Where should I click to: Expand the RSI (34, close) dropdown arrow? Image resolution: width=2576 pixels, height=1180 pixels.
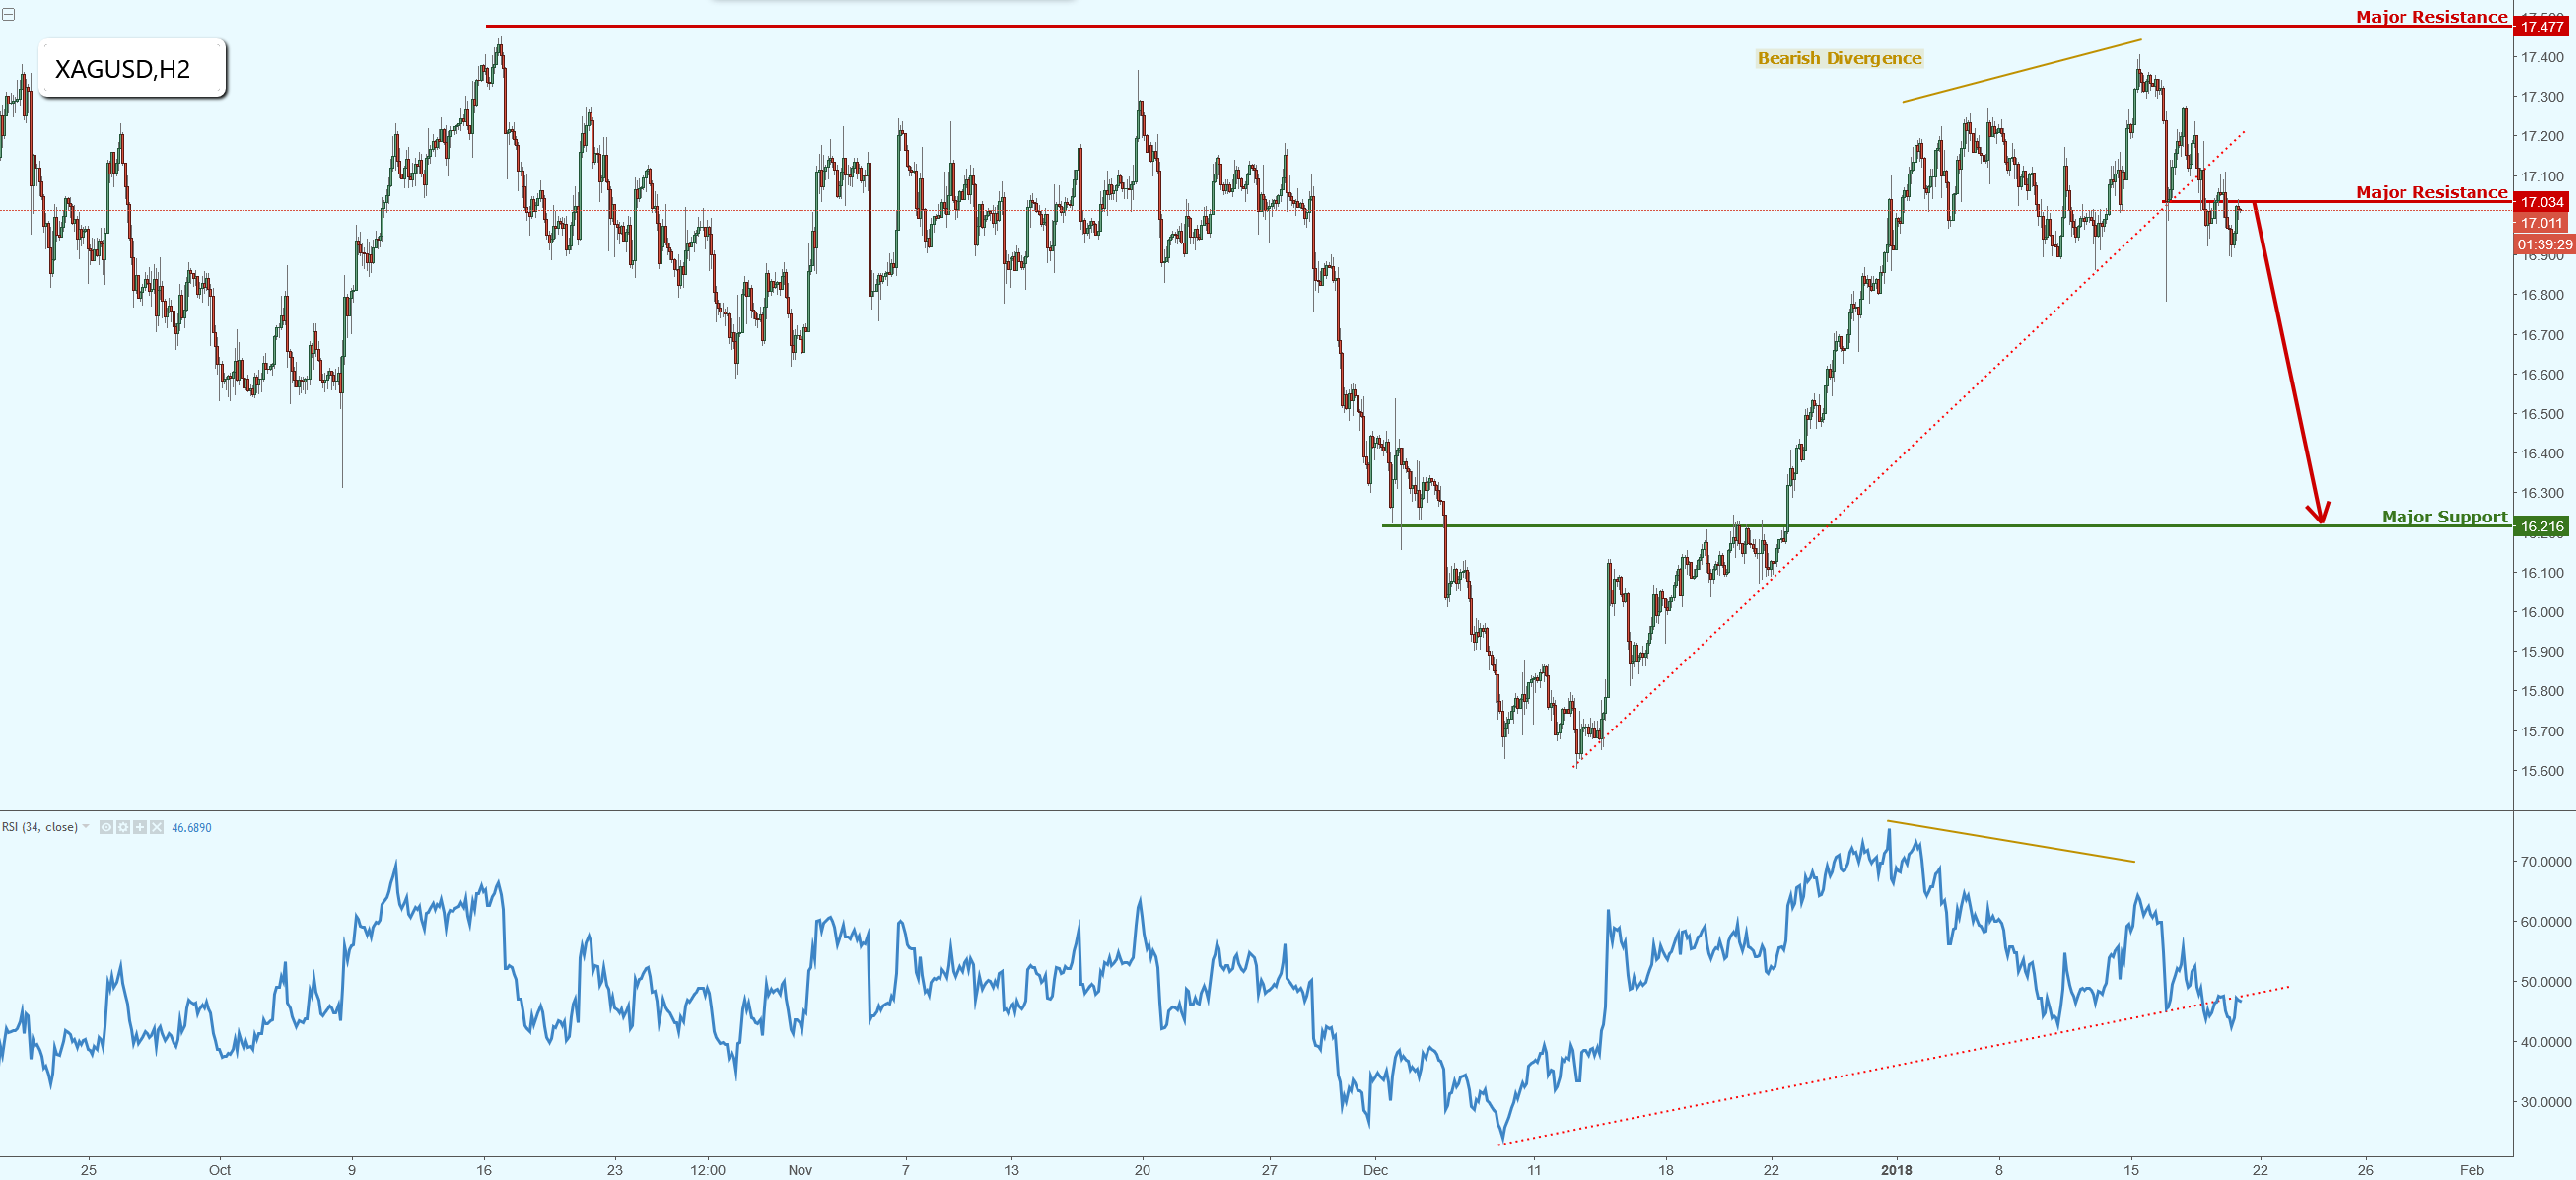[x=86, y=826]
